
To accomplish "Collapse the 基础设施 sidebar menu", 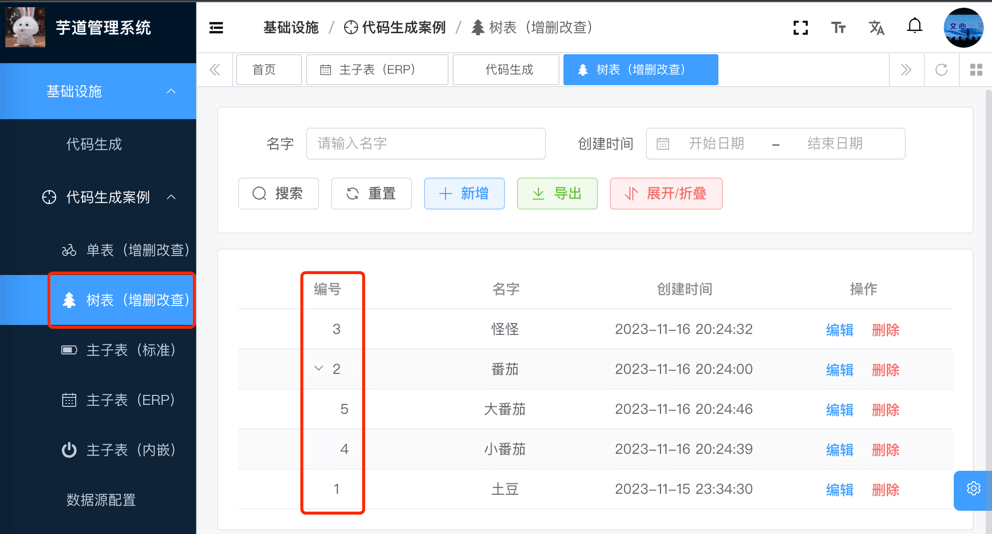I will (171, 91).
